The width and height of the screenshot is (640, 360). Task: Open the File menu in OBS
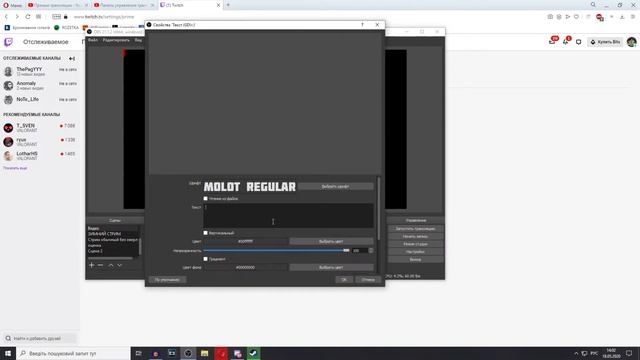coord(93,40)
